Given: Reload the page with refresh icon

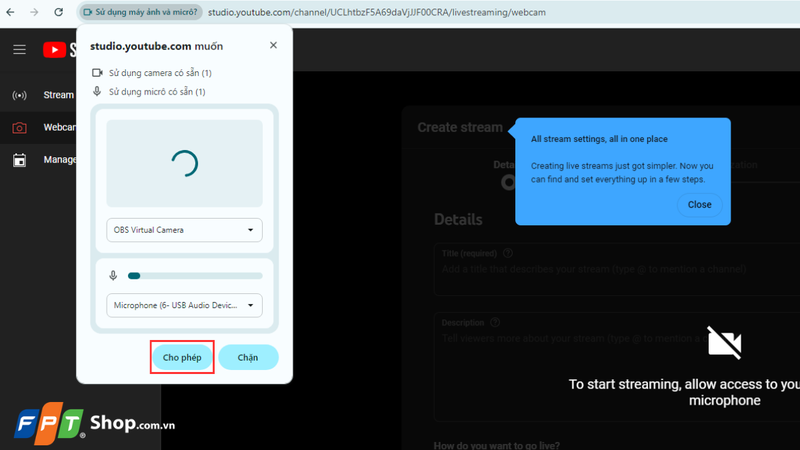Looking at the screenshot, I should 59,12.
